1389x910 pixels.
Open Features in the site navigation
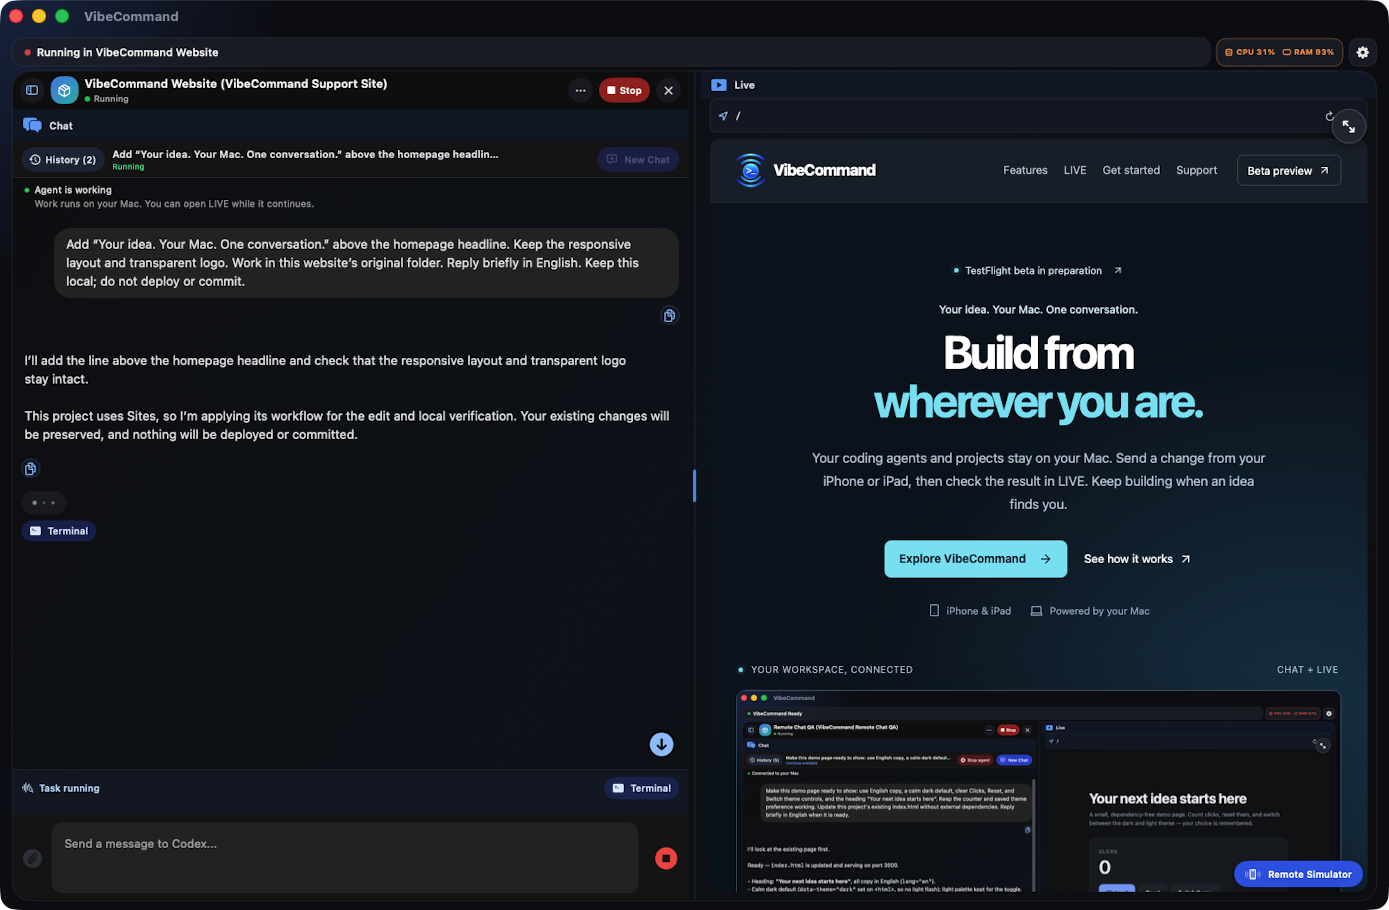coord(1025,170)
